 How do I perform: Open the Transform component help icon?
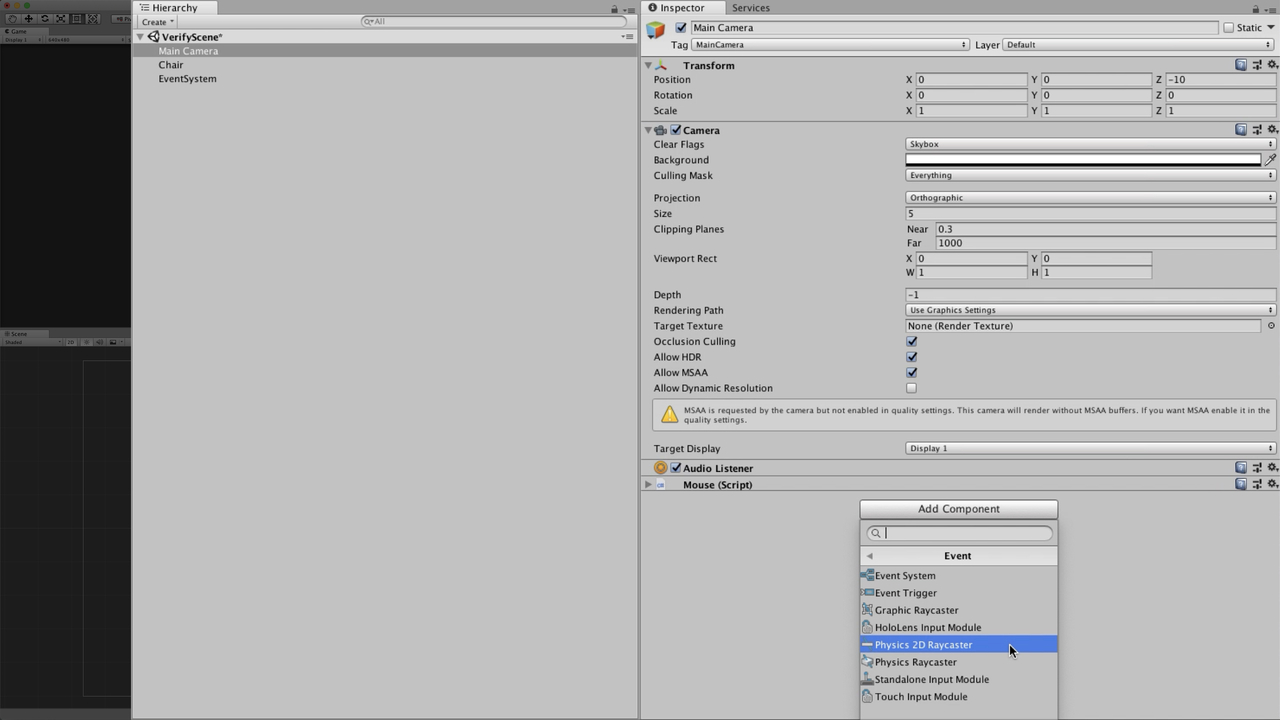point(1241,65)
